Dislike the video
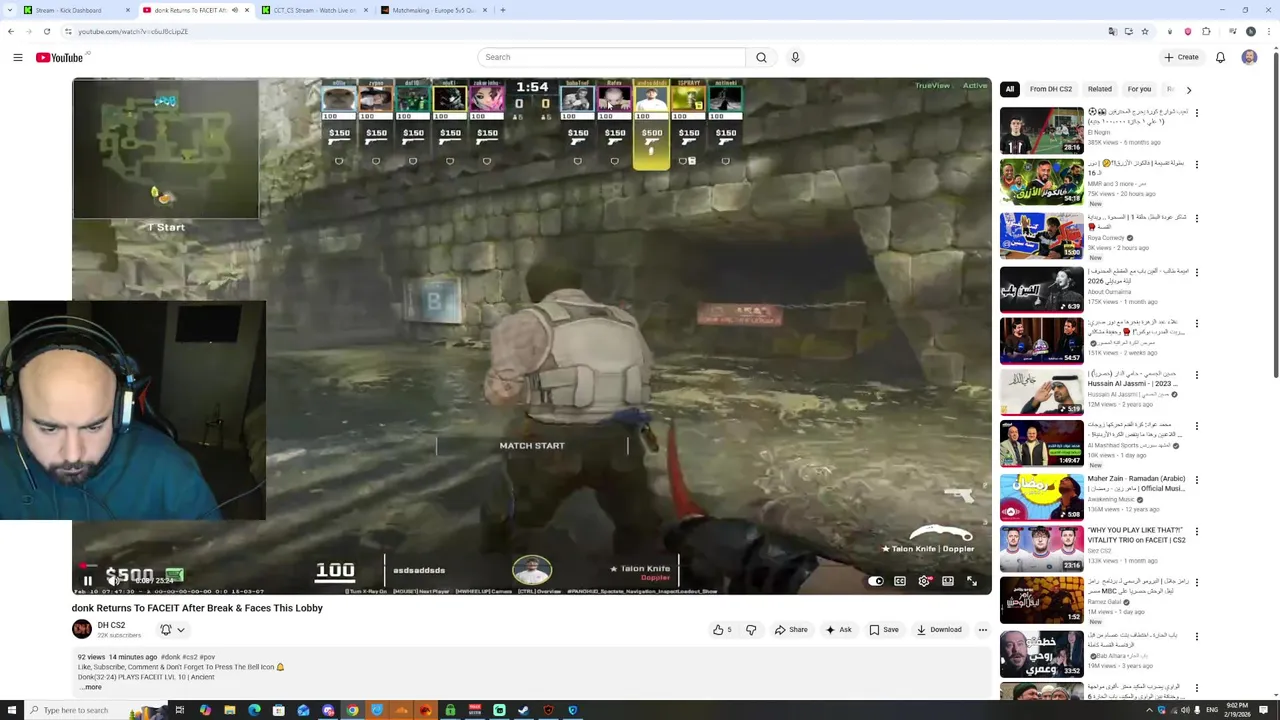The height and width of the screenshot is (720, 1280). (751, 630)
